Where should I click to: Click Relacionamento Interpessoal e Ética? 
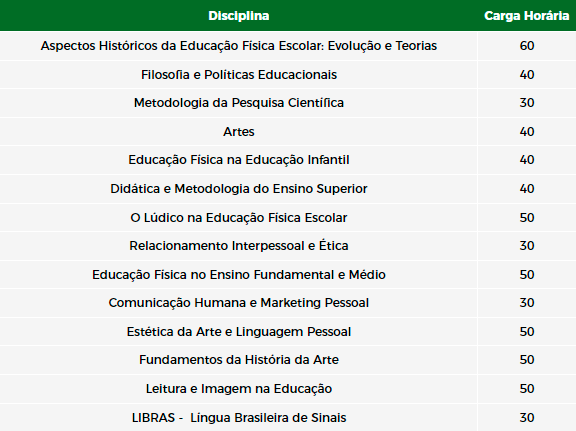point(239,245)
